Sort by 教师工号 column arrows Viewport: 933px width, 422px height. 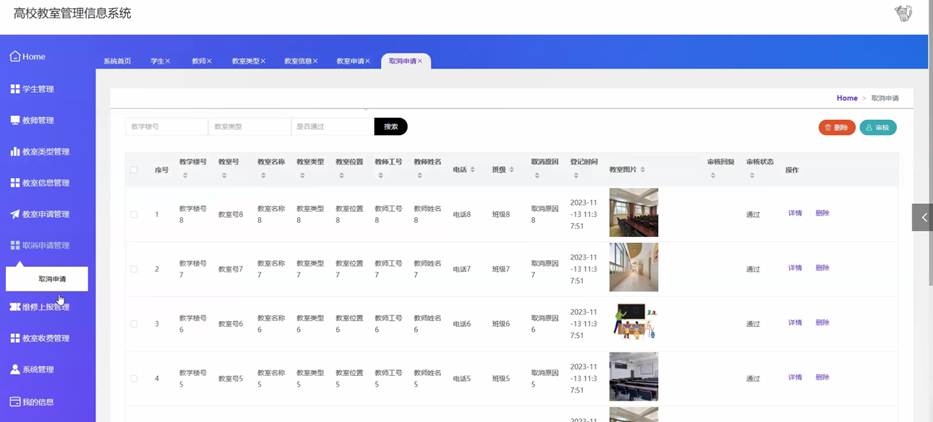(381, 176)
